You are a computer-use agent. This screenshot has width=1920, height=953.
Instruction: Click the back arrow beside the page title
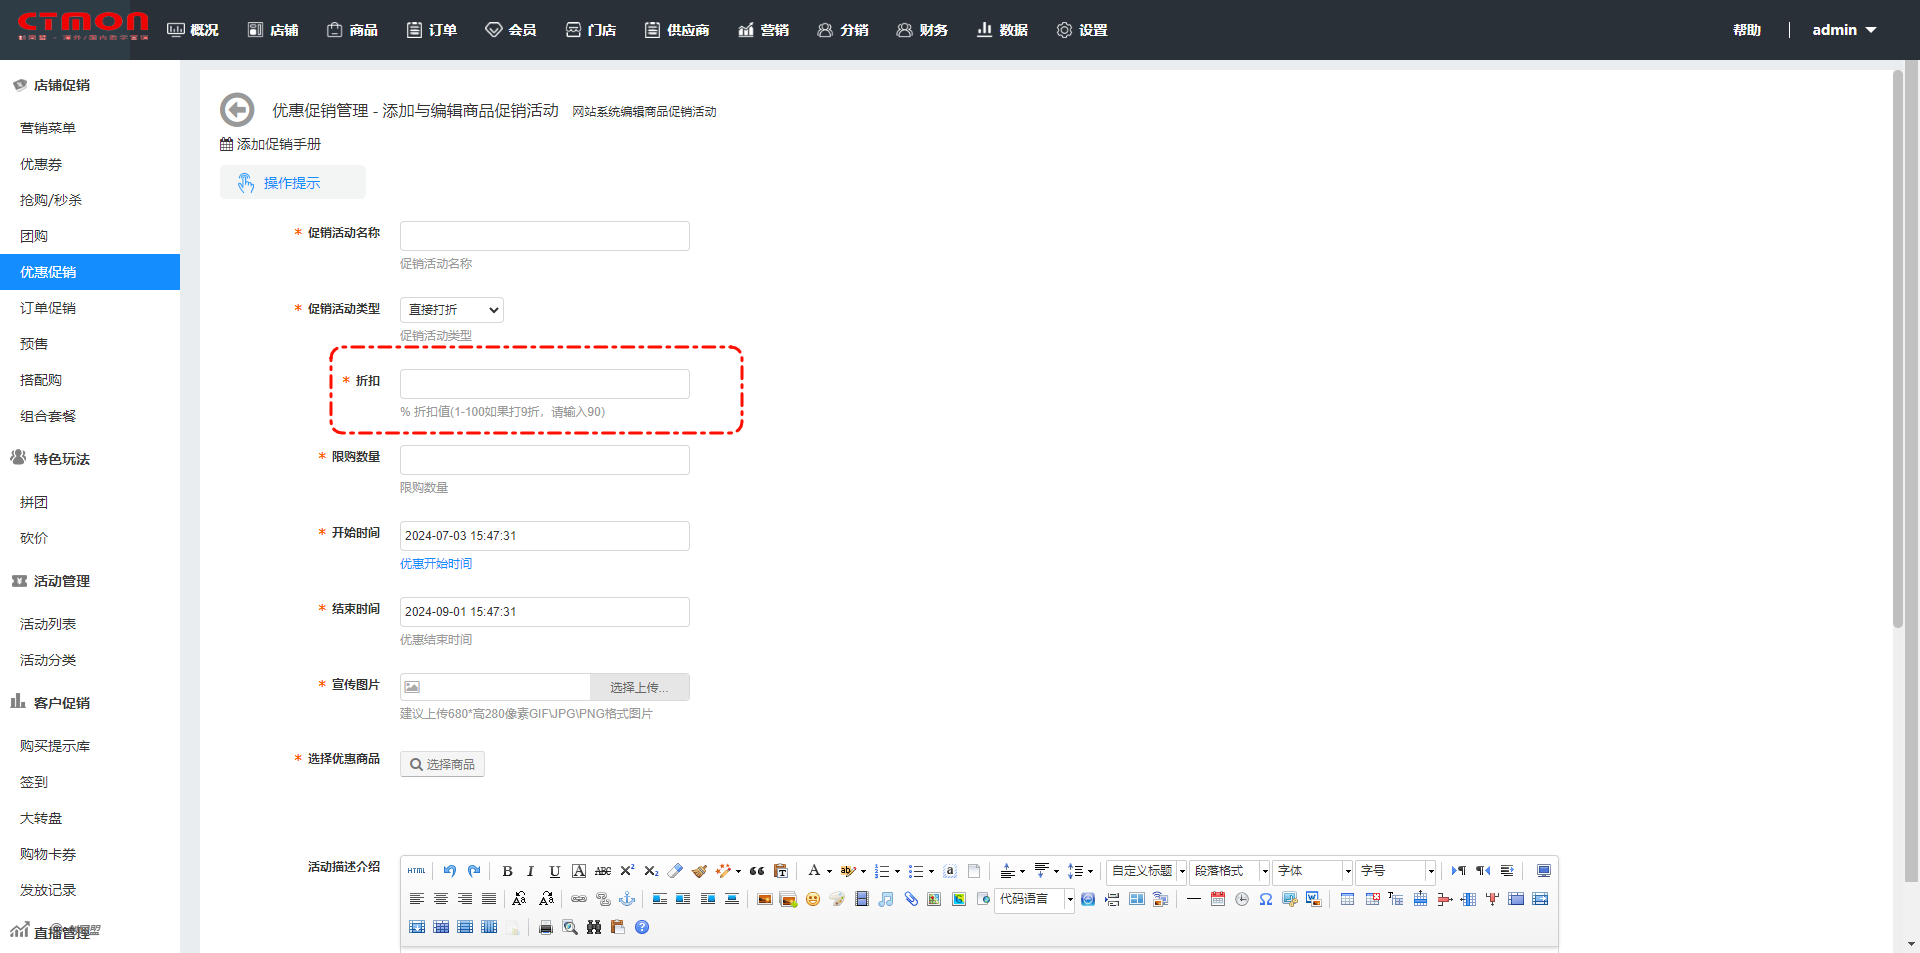pyautogui.click(x=237, y=110)
